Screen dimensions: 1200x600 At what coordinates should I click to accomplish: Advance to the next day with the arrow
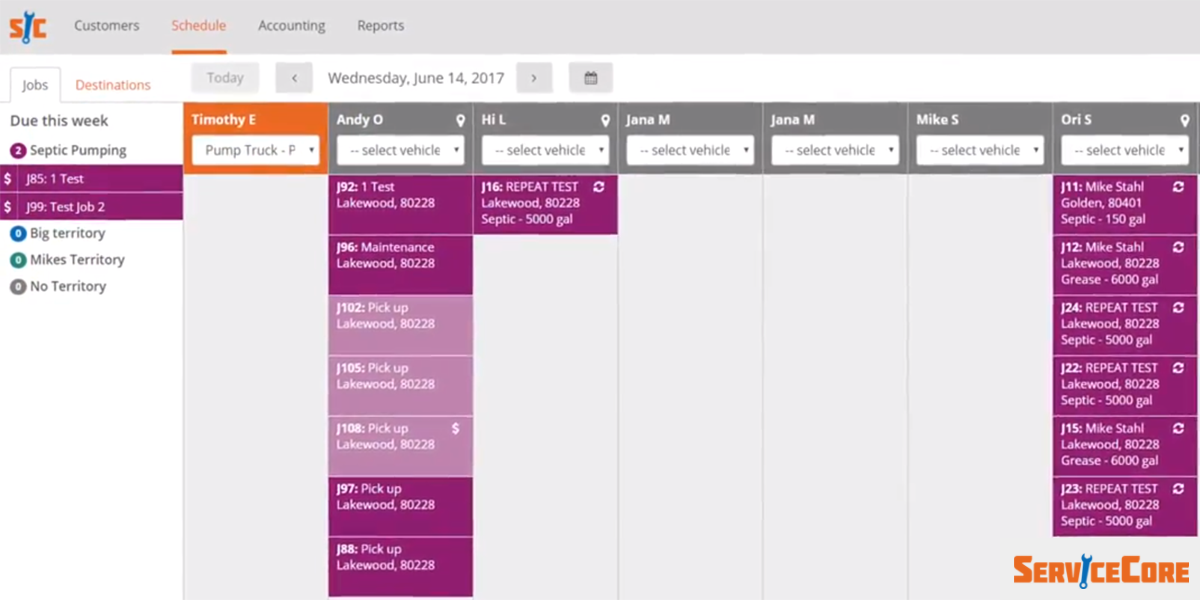click(535, 77)
